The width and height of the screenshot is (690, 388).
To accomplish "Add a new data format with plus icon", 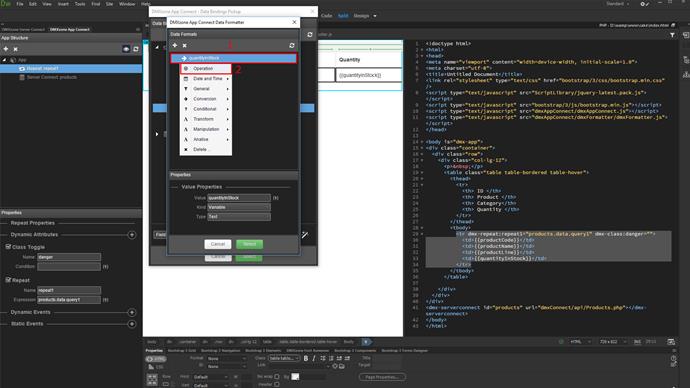I will coord(175,45).
